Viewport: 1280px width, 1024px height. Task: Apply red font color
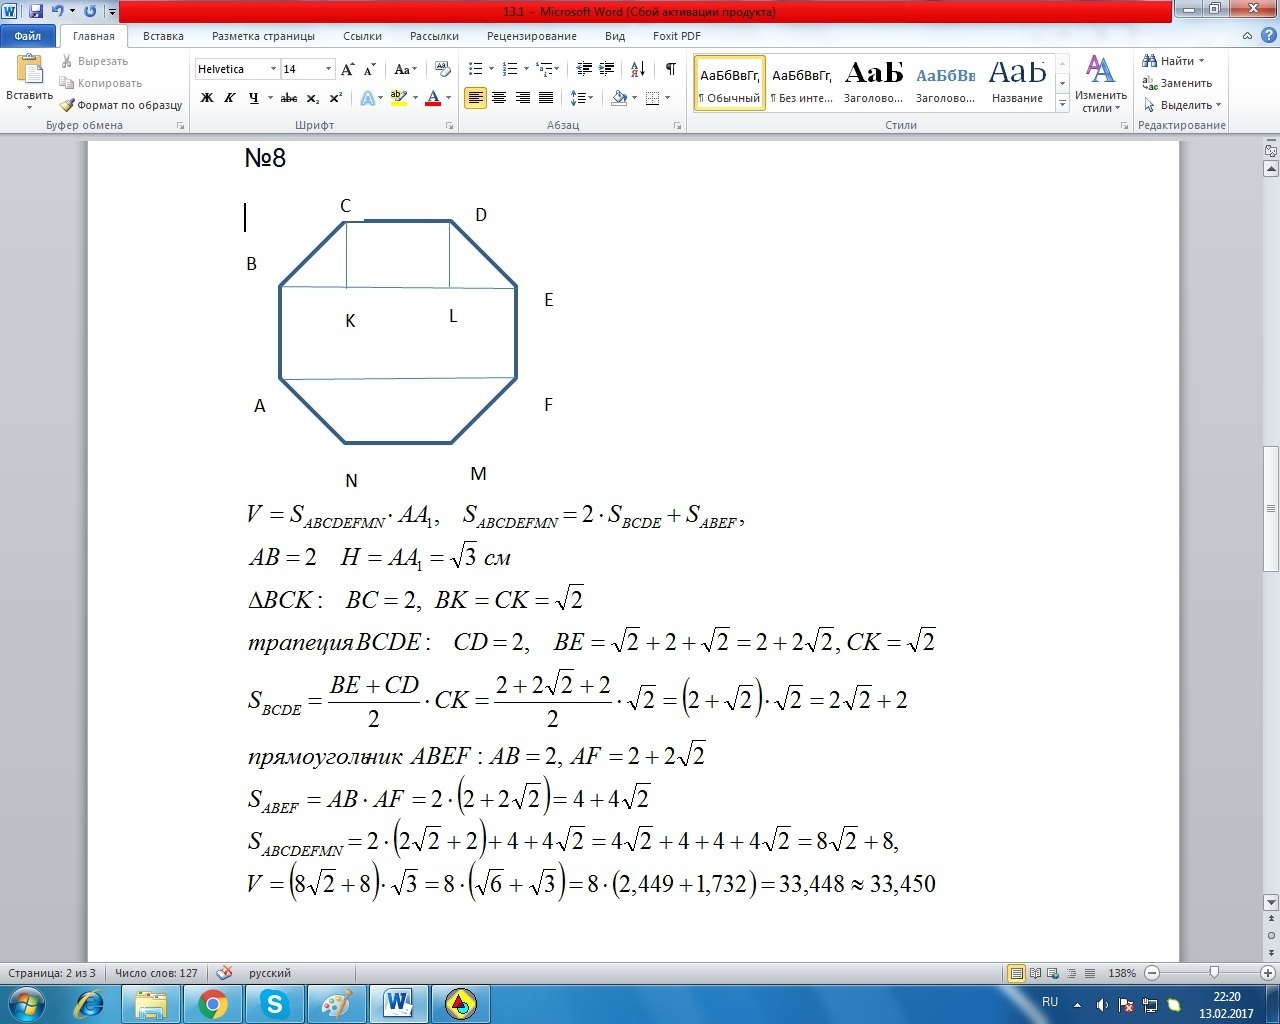pos(433,98)
